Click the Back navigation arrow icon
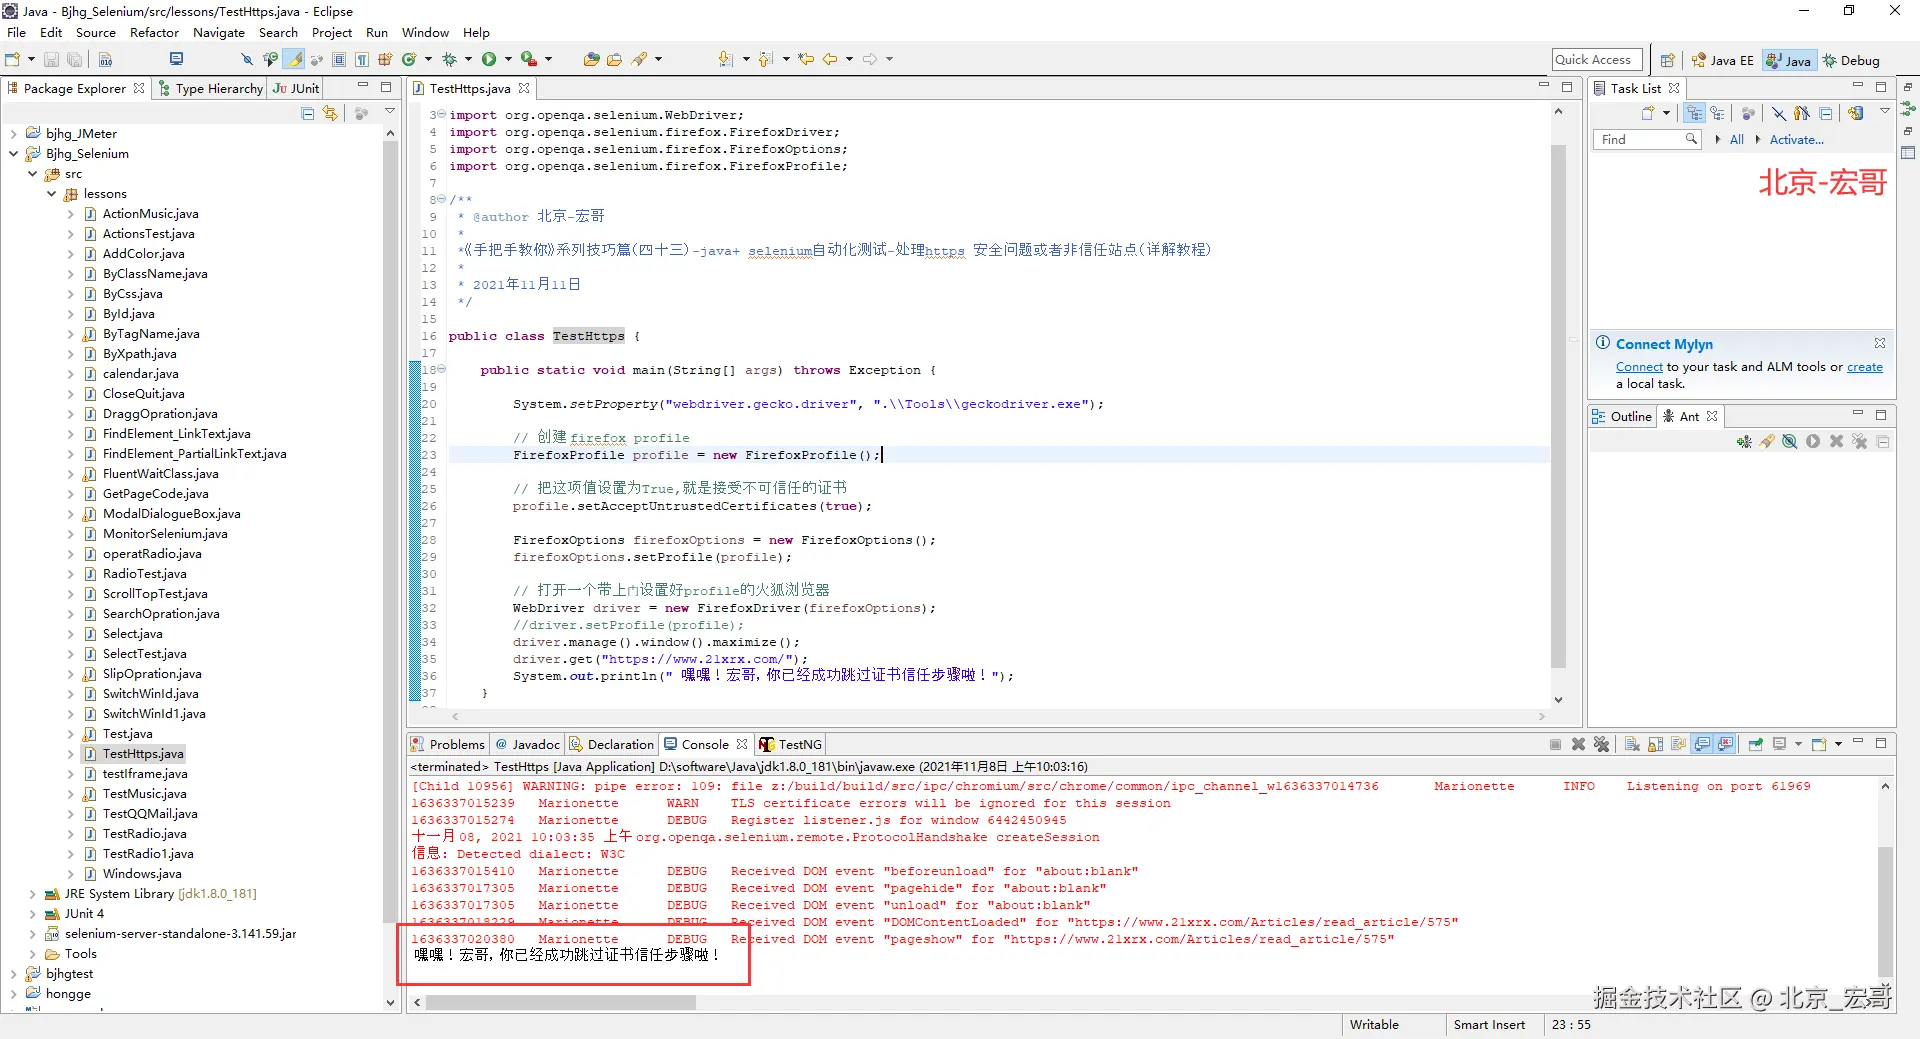Image resolution: width=1920 pixels, height=1039 pixels. tap(830, 60)
